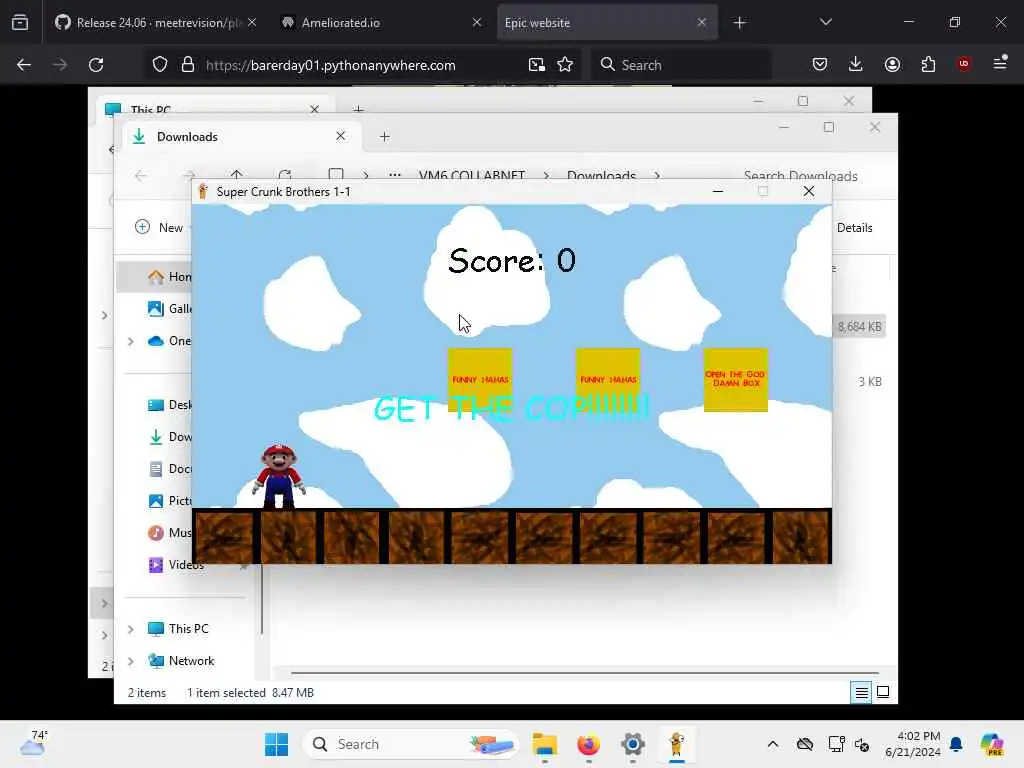Switch Explorer to large thumbnails view
The width and height of the screenshot is (1024, 768).
883,692
